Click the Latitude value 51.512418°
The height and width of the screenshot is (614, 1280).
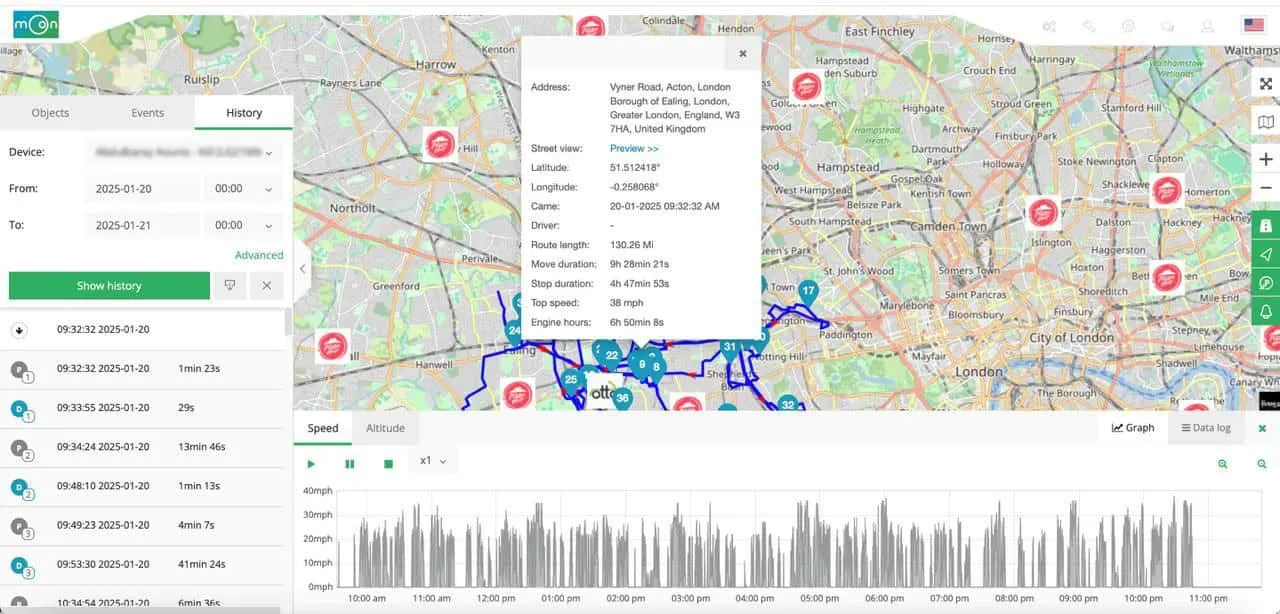click(635, 168)
